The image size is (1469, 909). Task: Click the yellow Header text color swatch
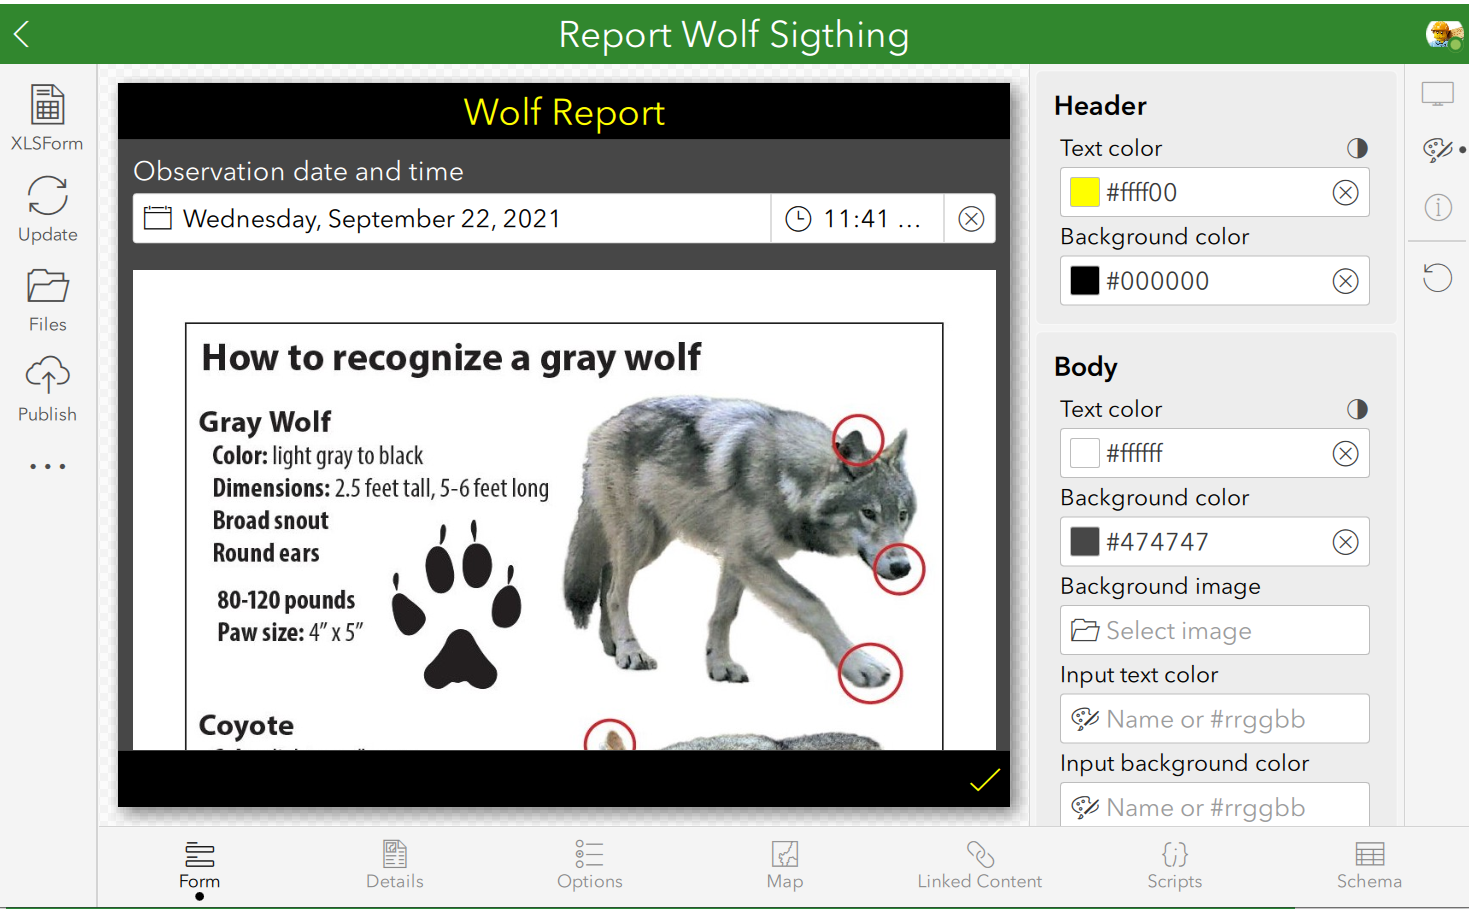pos(1084,192)
